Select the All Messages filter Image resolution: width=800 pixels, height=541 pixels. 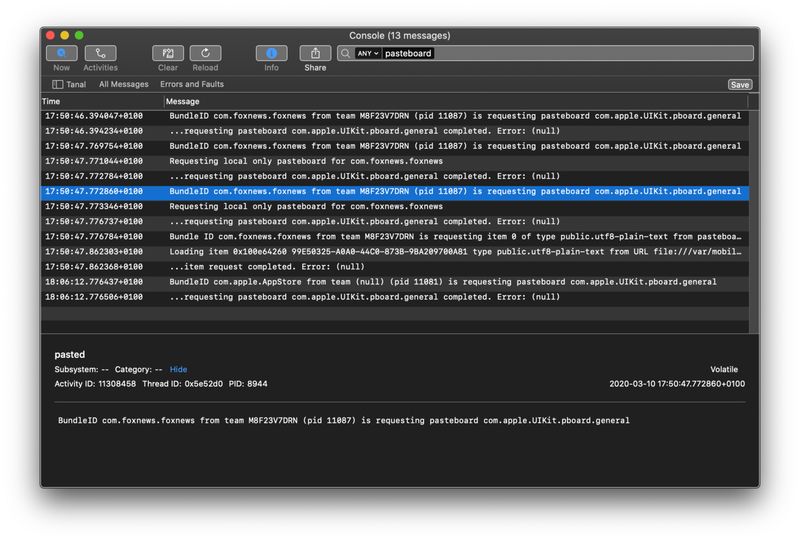click(123, 85)
